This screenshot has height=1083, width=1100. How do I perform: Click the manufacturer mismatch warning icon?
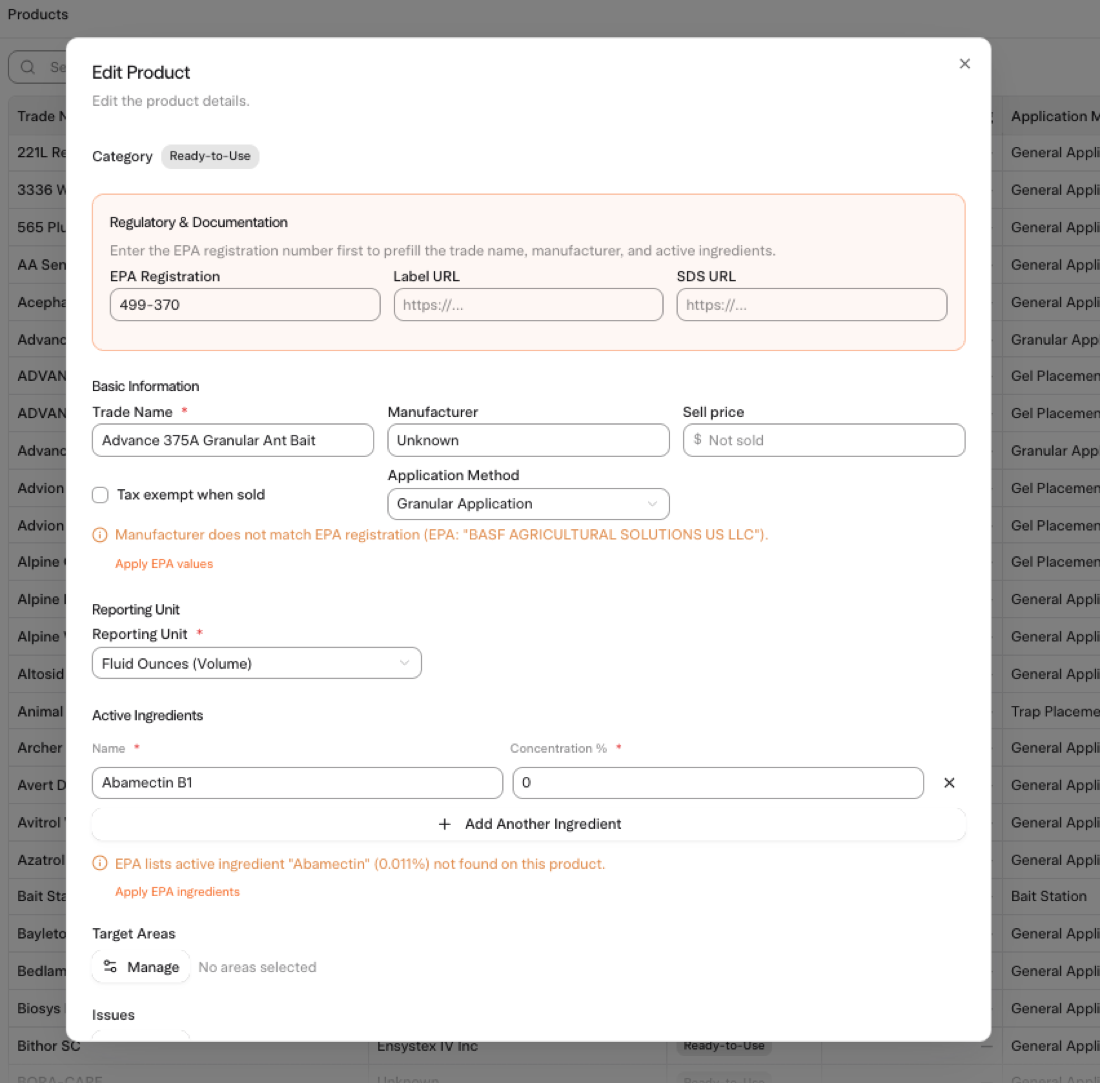100,535
